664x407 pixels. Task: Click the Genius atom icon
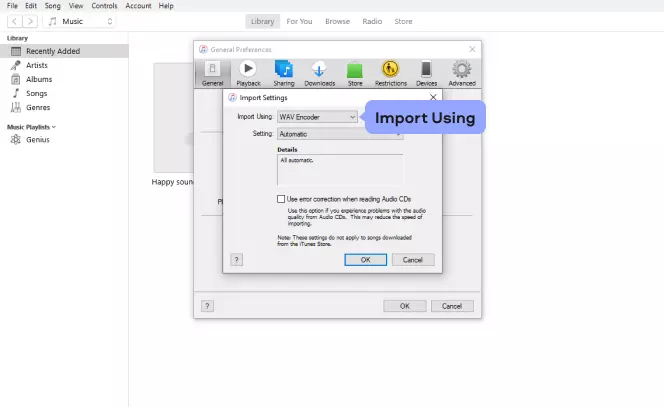coord(16,139)
